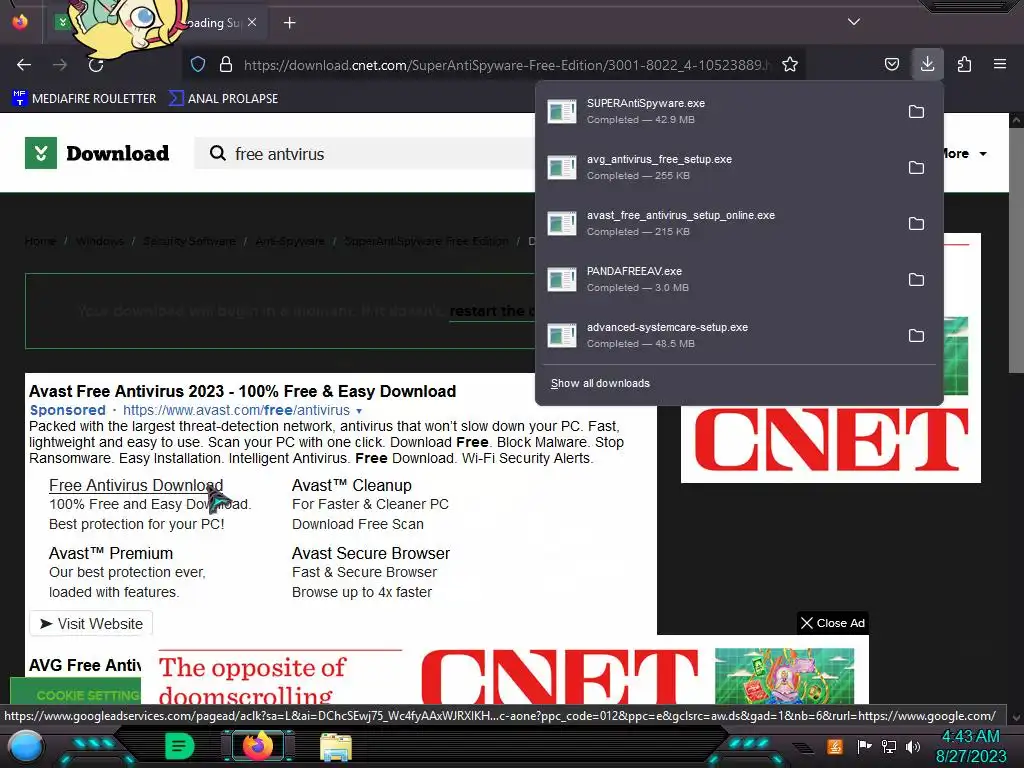Open the Start orb on taskbar

coord(26,746)
